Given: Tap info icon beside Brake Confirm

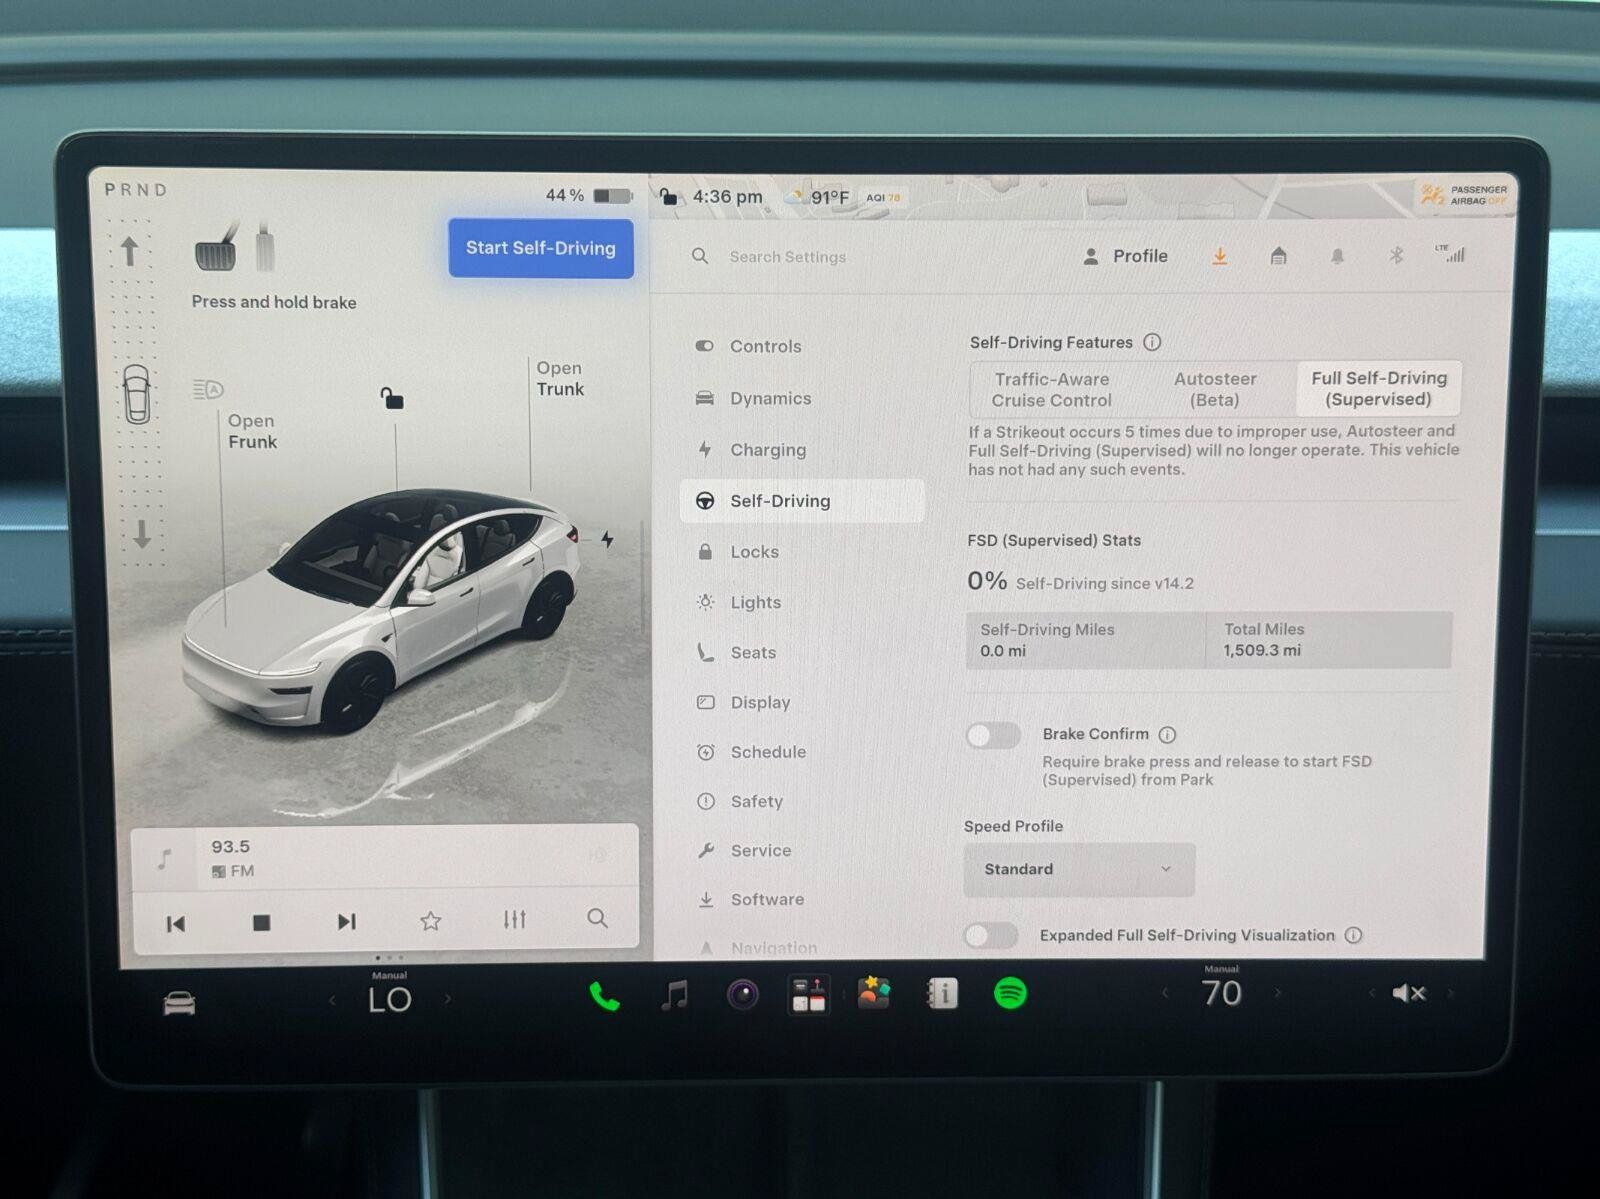Looking at the screenshot, I should click(x=1167, y=735).
